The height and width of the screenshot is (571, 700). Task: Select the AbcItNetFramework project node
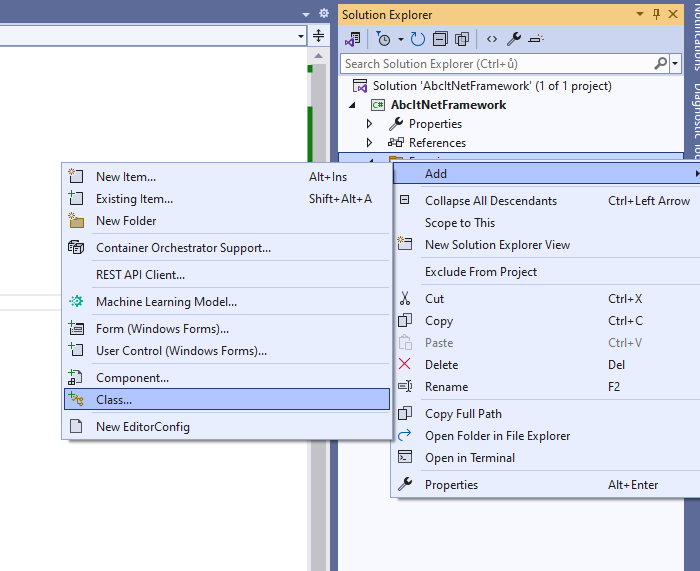click(448, 105)
